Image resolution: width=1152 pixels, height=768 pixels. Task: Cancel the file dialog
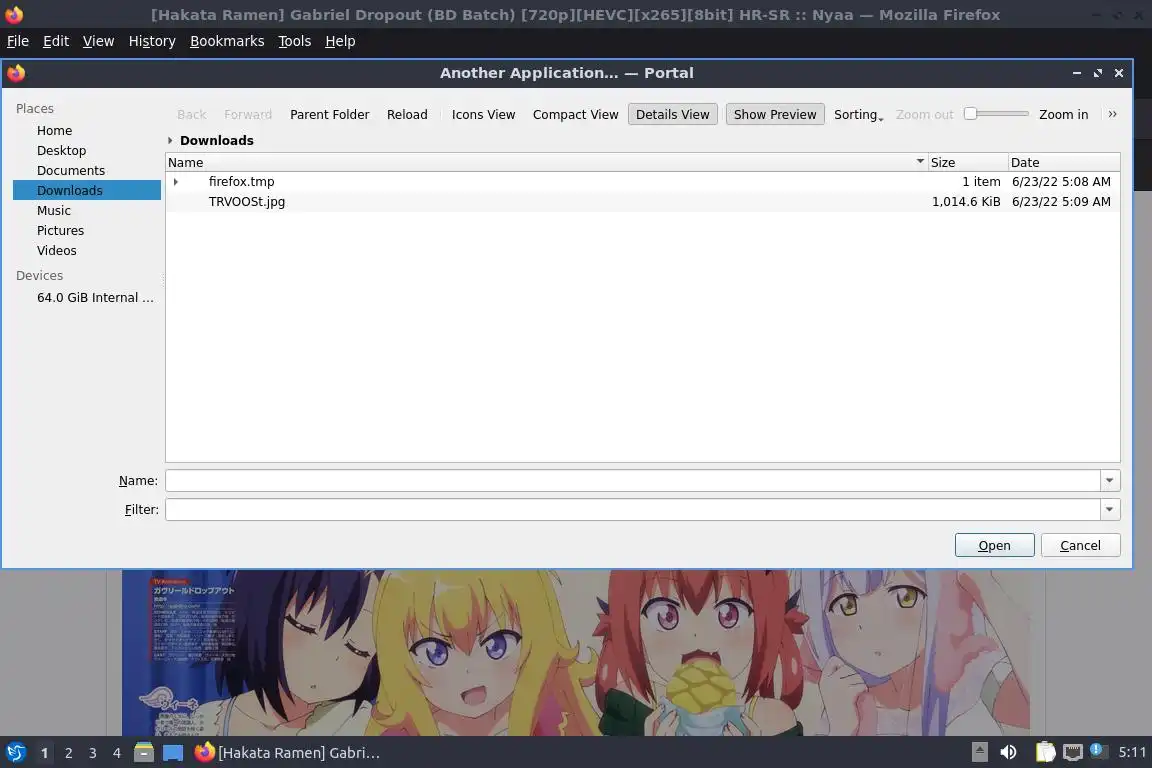1080,545
